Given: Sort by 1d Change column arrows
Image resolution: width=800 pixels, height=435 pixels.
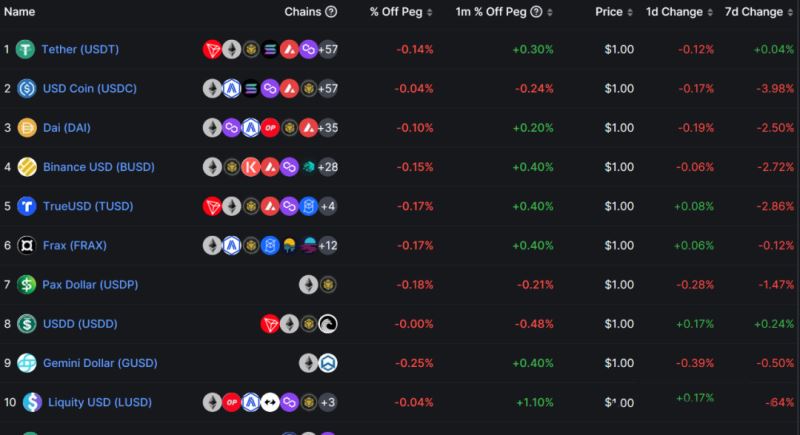Looking at the screenshot, I should [710, 12].
